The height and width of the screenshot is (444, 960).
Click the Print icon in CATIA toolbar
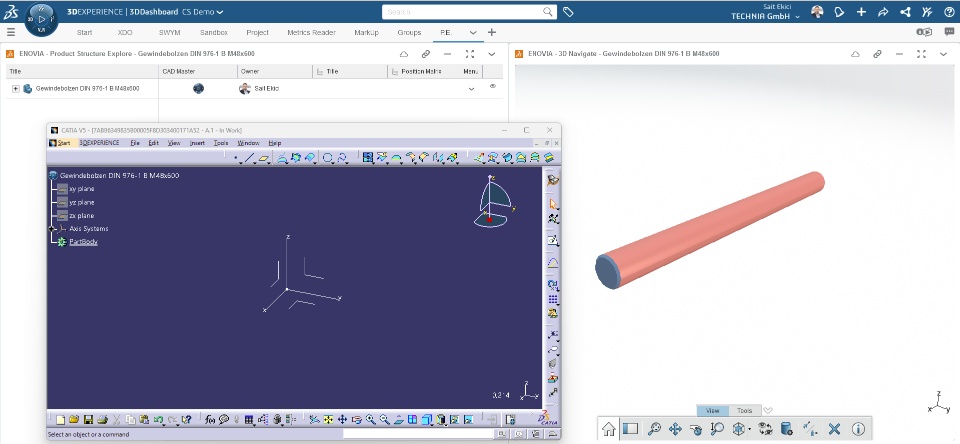pos(103,420)
